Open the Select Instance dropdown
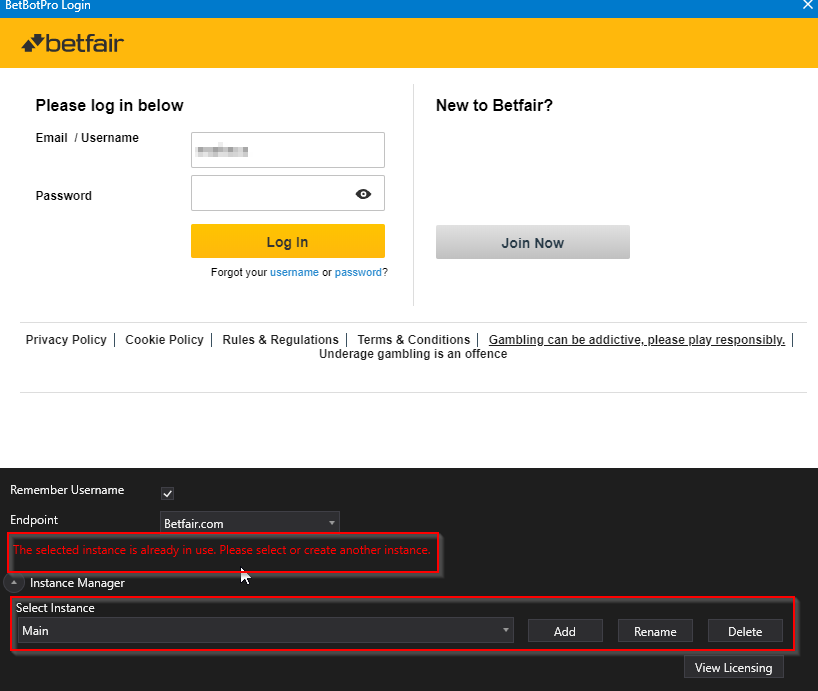The image size is (818, 691). (266, 631)
